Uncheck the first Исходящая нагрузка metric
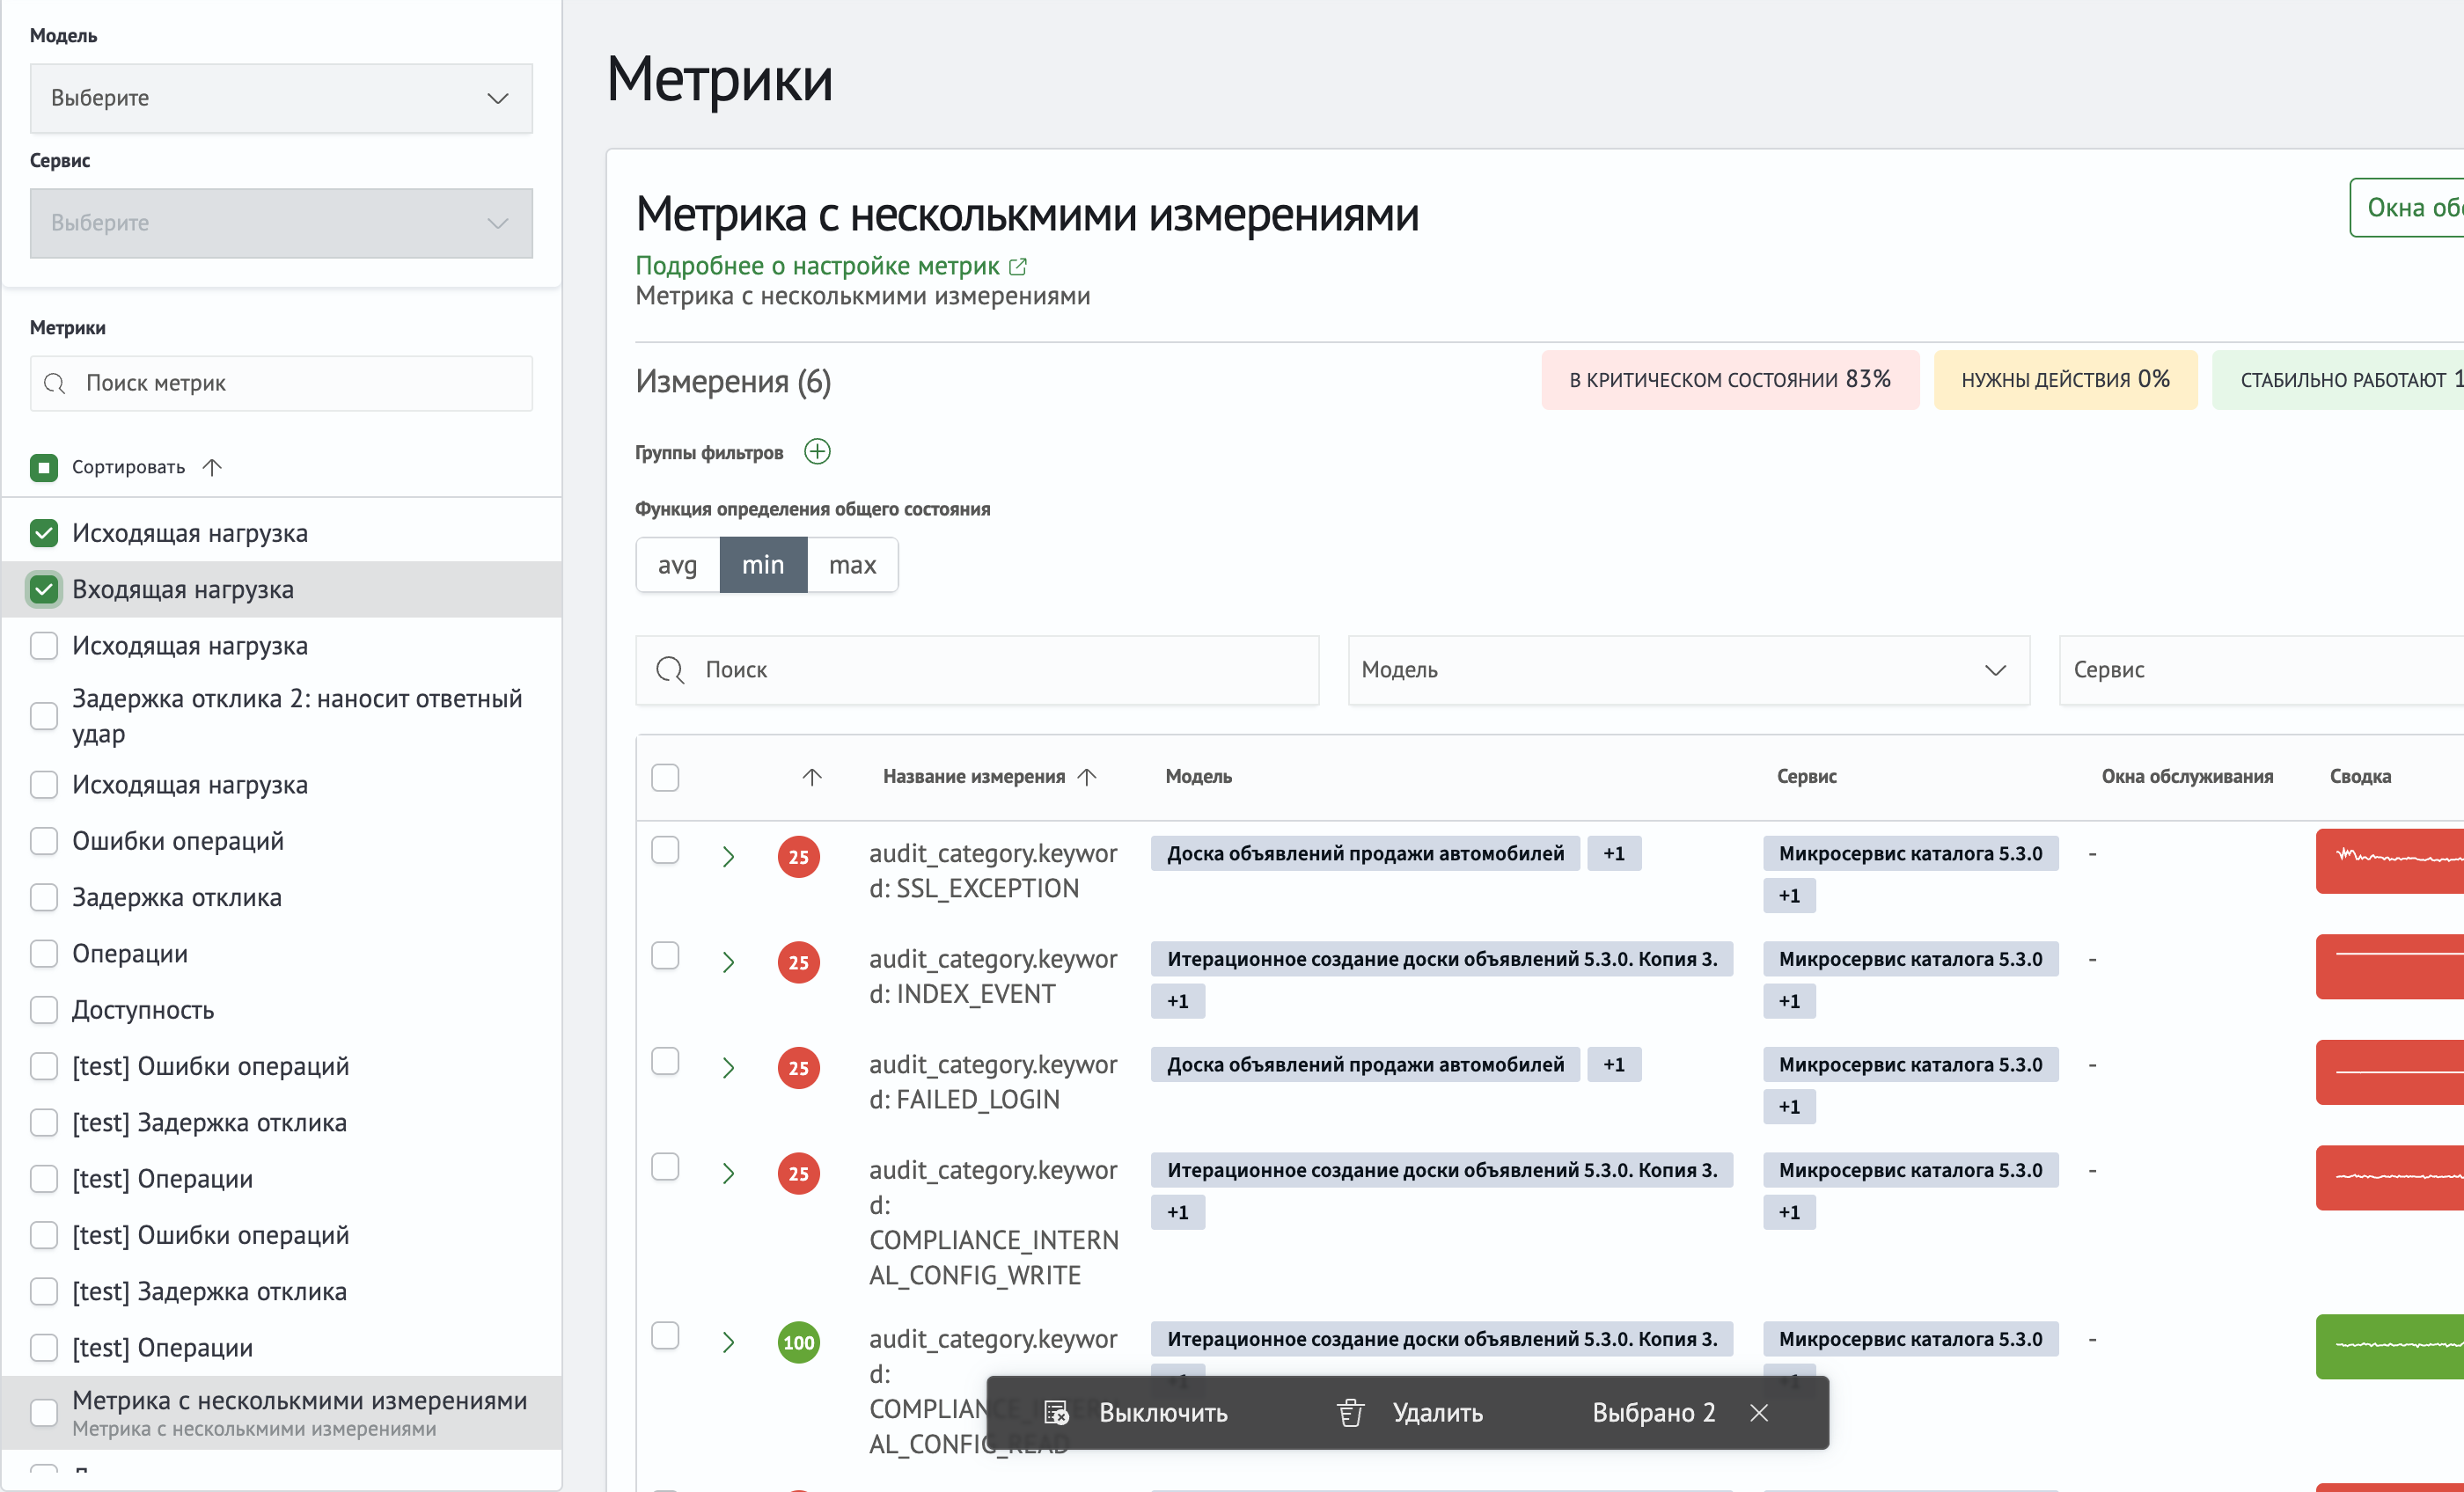The height and width of the screenshot is (1492, 2464). pyautogui.click(x=44, y=533)
